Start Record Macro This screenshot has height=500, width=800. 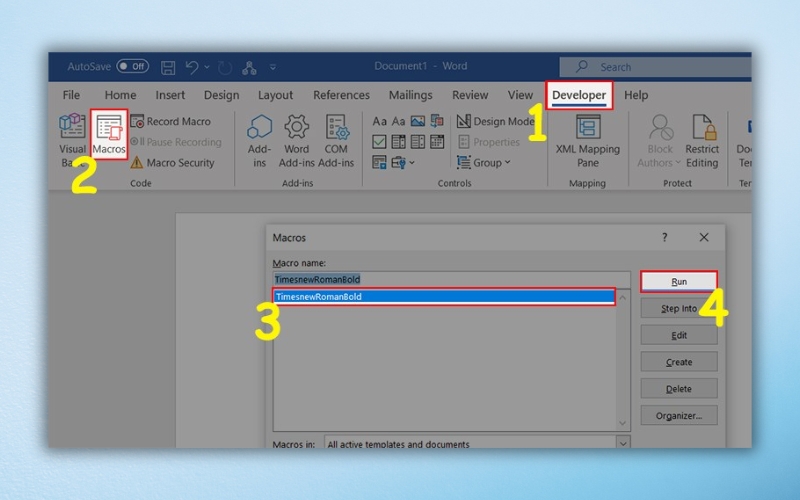point(170,121)
